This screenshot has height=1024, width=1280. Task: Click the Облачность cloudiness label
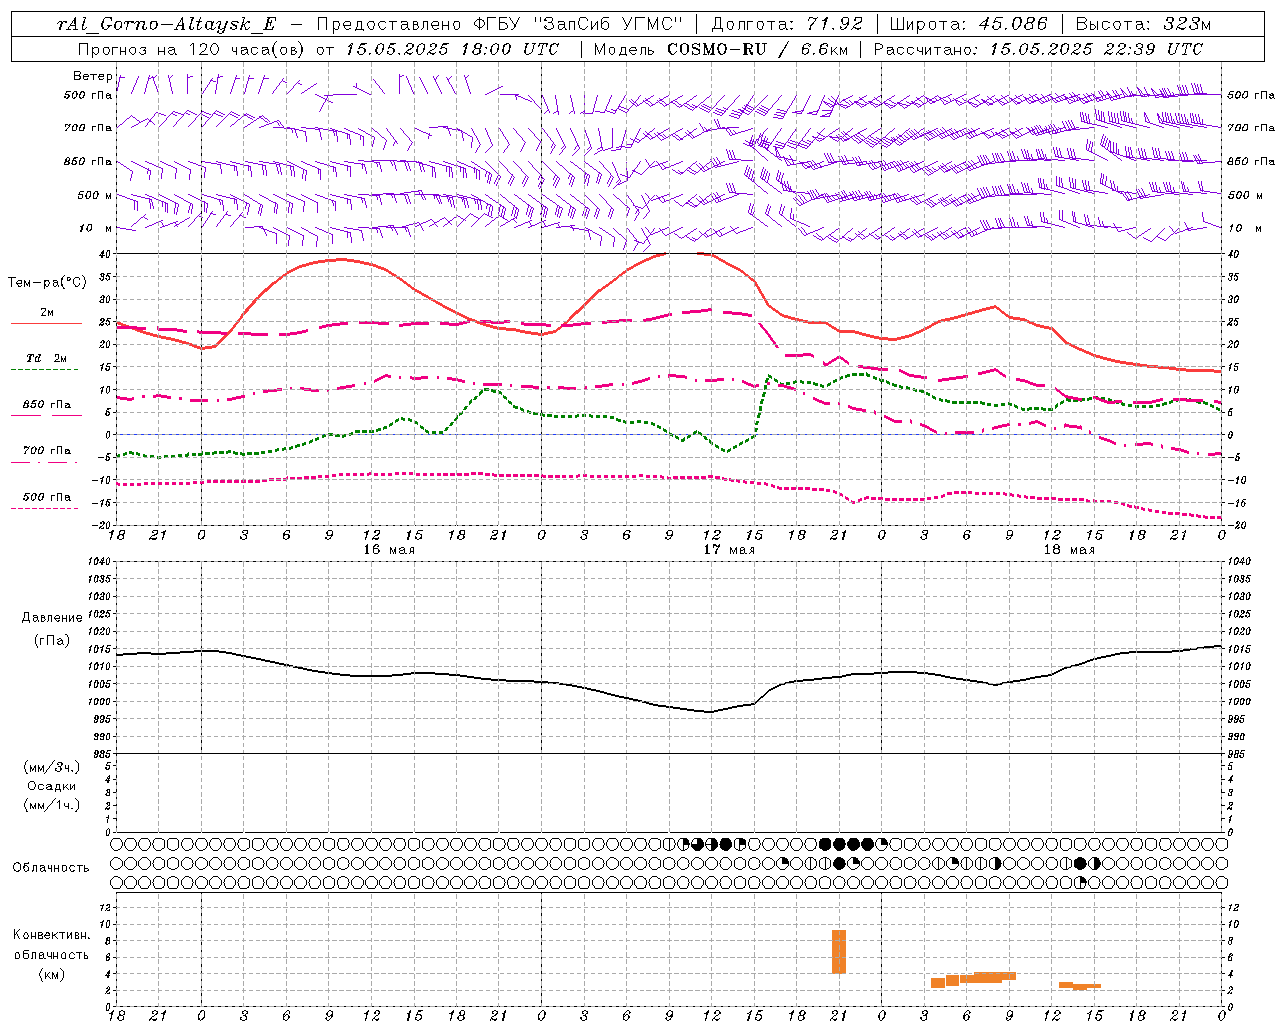pyautogui.click(x=51, y=868)
